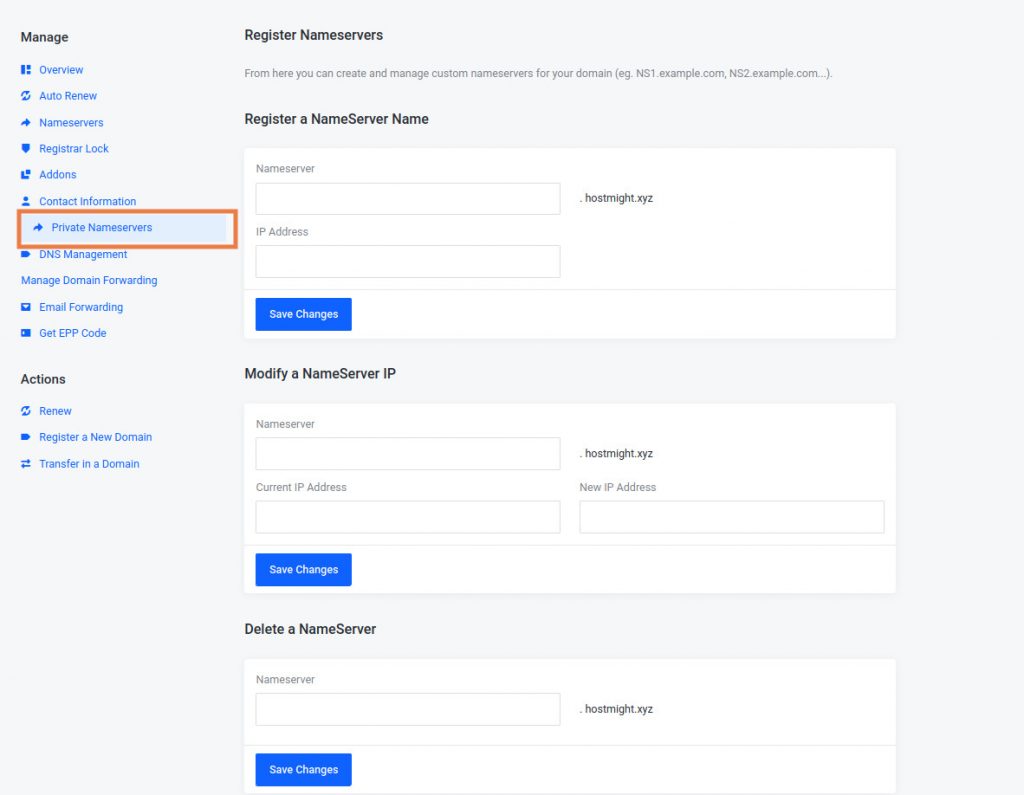
Task: Focus the Nameserver field under Delete a NameServer
Action: [x=408, y=709]
